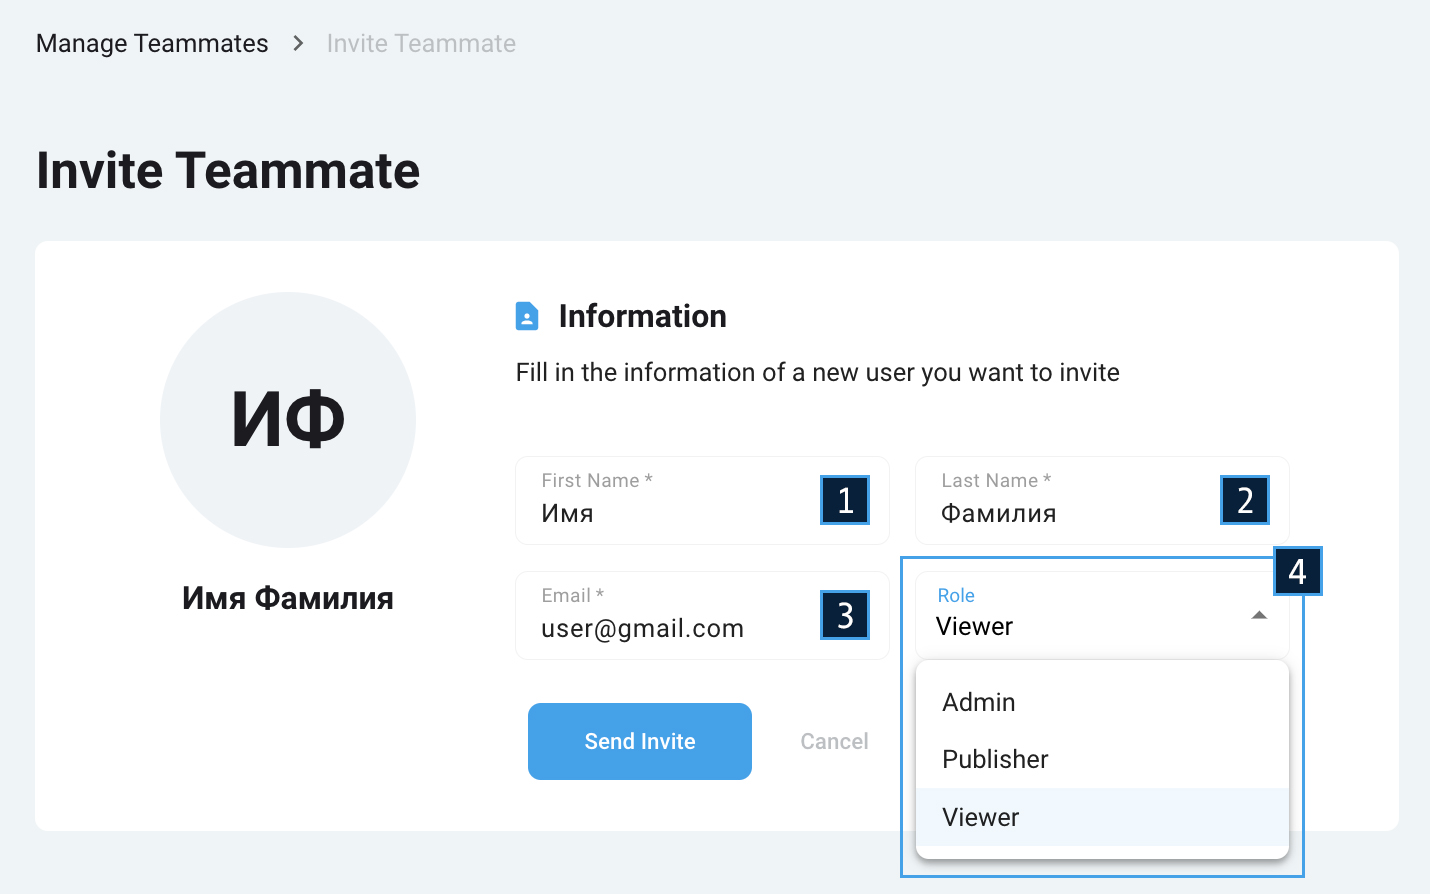Viewport: 1430px width, 894px height.
Task: Cancel the teammate invitation
Action: click(x=834, y=741)
